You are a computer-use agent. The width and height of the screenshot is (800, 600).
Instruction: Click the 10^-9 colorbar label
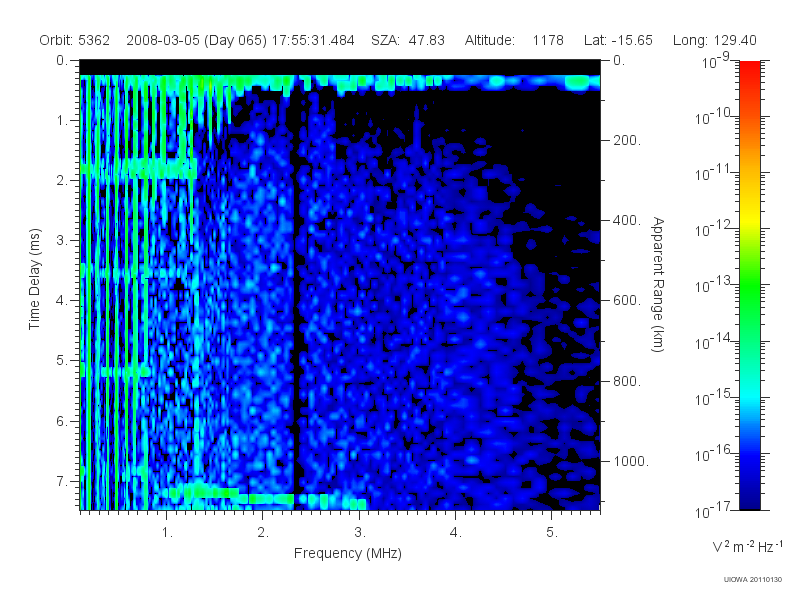[x=716, y=61]
